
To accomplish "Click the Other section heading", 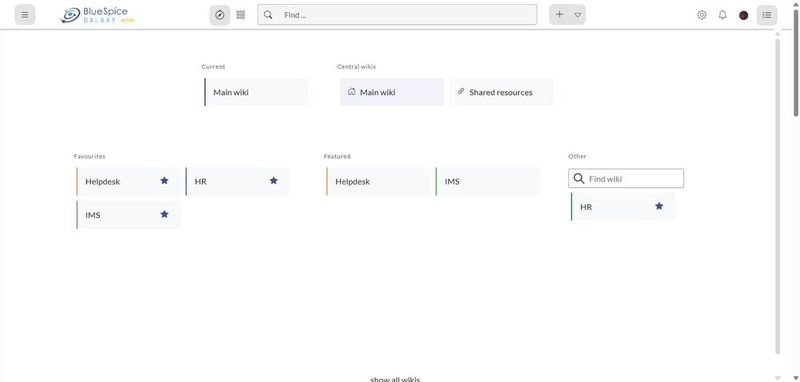I will pyautogui.click(x=578, y=157).
